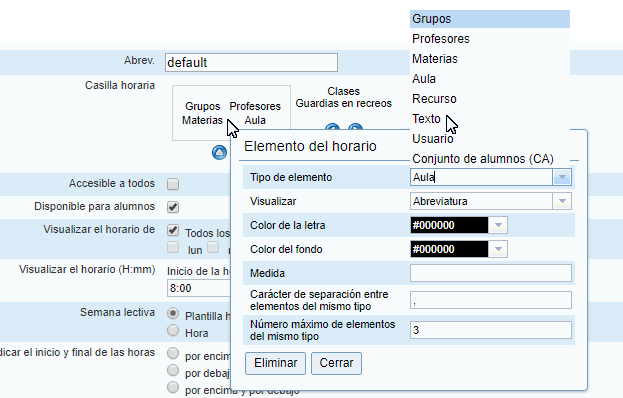Click the Cerrar button
This screenshot has width=623, height=398.
(x=336, y=363)
